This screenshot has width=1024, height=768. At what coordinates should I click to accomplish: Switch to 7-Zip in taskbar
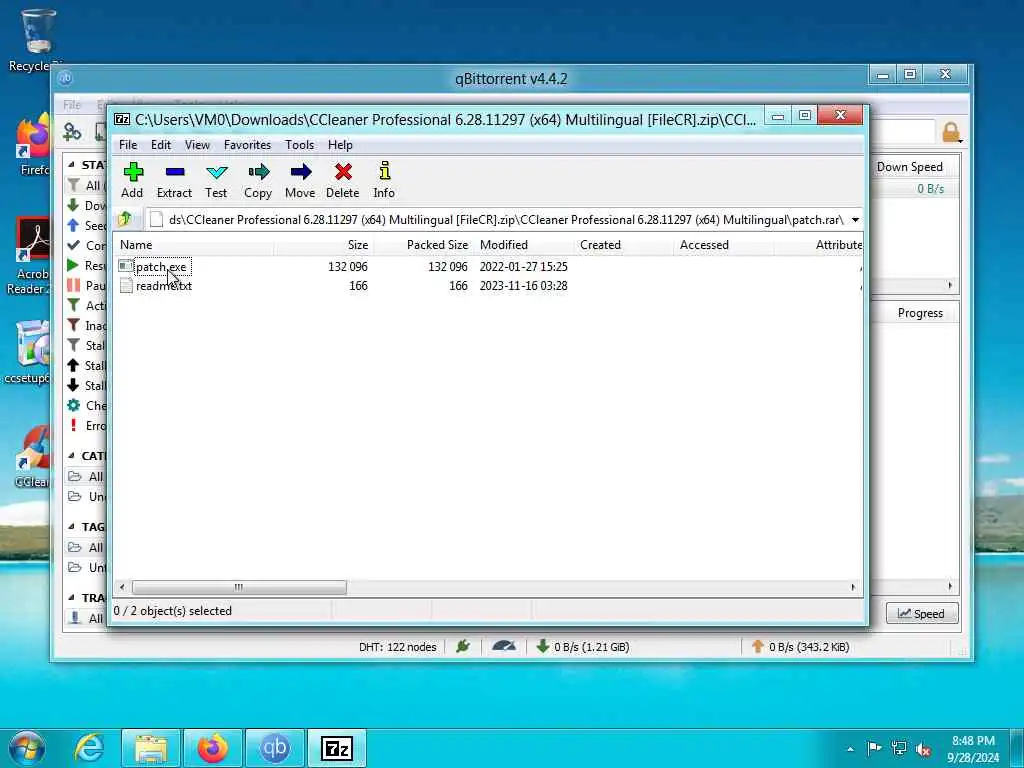click(337, 748)
